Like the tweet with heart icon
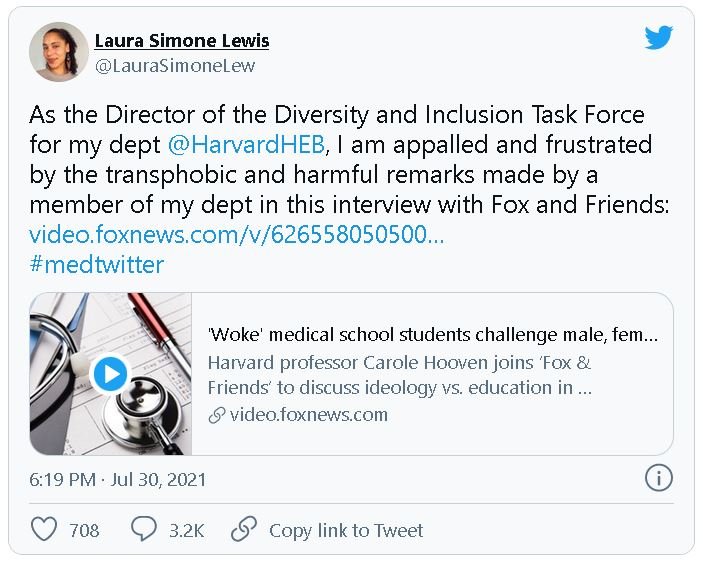The height and width of the screenshot is (565, 703). pos(44,529)
